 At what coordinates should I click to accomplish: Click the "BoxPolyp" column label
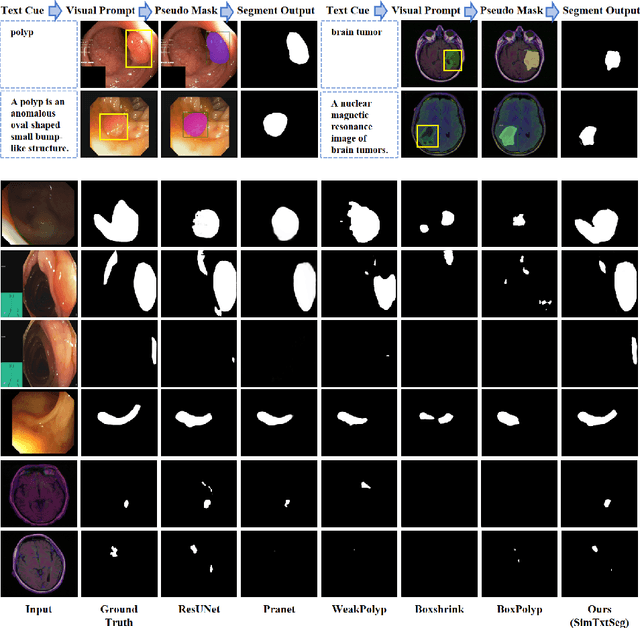[x=518, y=607]
